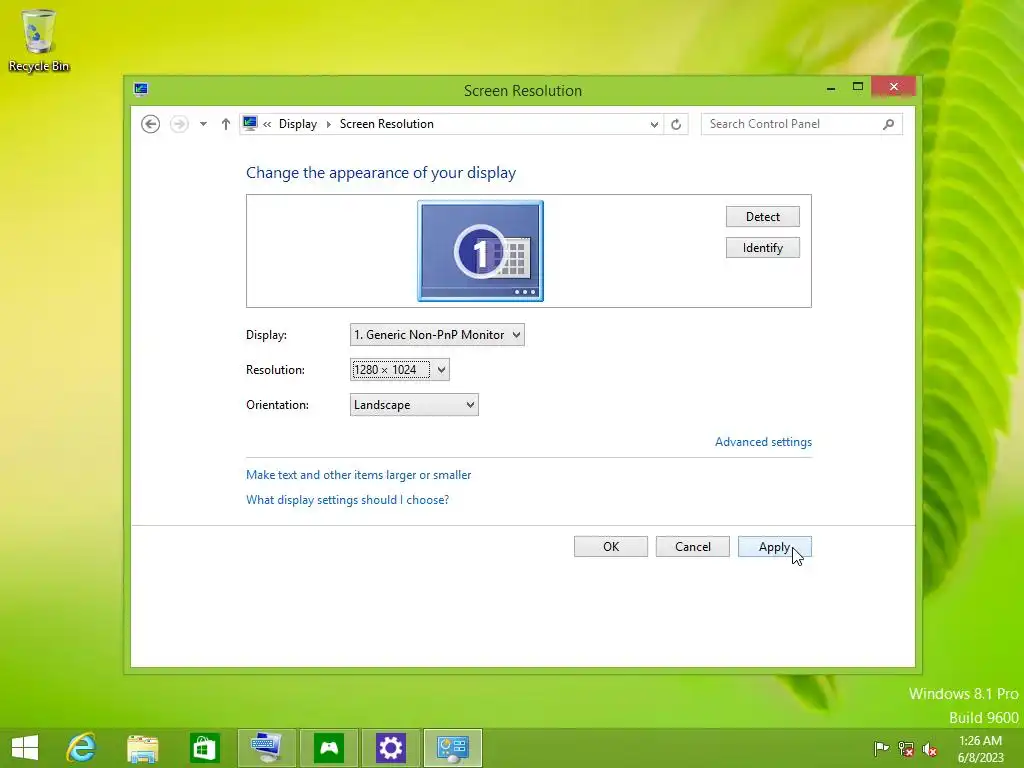
Task: Refresh the Control Panel page
Action: [676, 124]
